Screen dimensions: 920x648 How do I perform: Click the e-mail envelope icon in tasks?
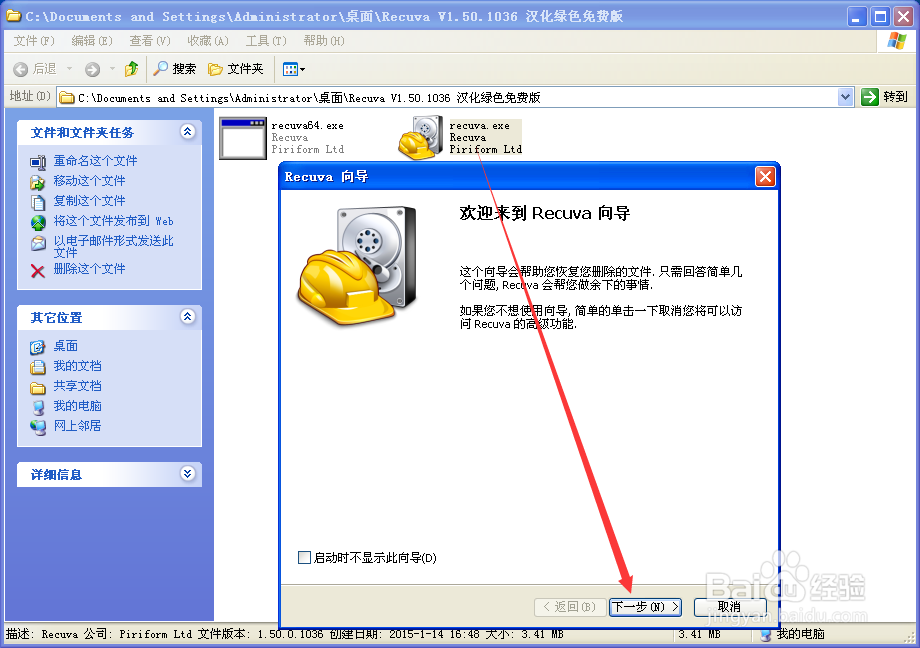(x=38, y=242)
